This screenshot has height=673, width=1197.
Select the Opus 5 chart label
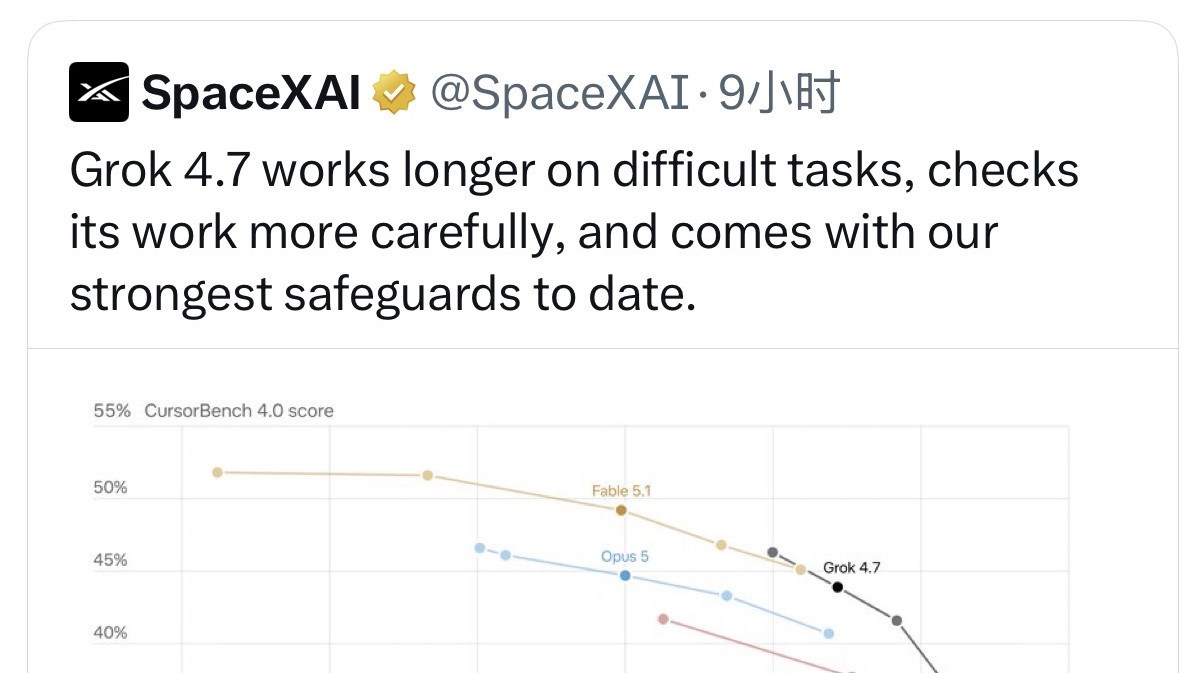point(624,556)
